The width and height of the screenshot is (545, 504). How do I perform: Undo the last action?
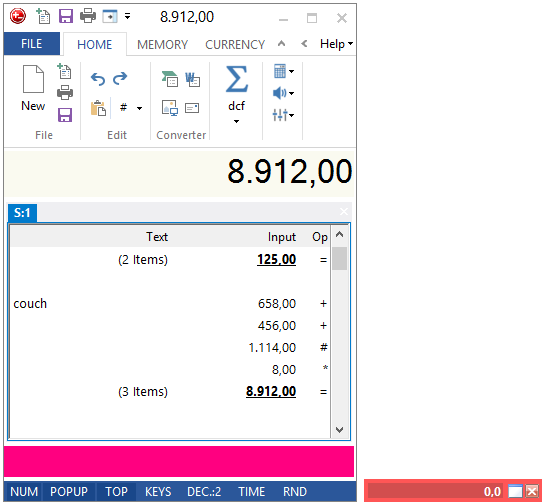[98, 79]
